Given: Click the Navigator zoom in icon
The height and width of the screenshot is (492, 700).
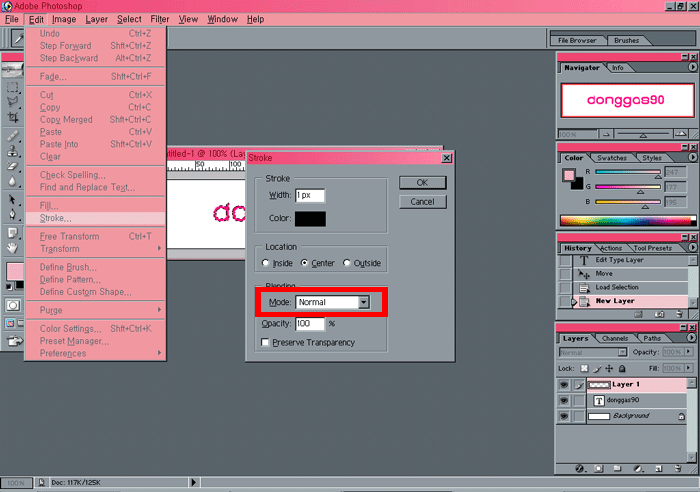Looking at the screenshot, I should pos(680,134).
